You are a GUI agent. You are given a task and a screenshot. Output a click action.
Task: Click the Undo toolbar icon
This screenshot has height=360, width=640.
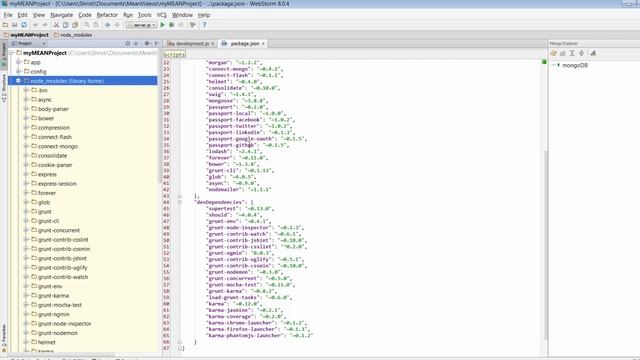pyautogui.click(x=36, y=25)
